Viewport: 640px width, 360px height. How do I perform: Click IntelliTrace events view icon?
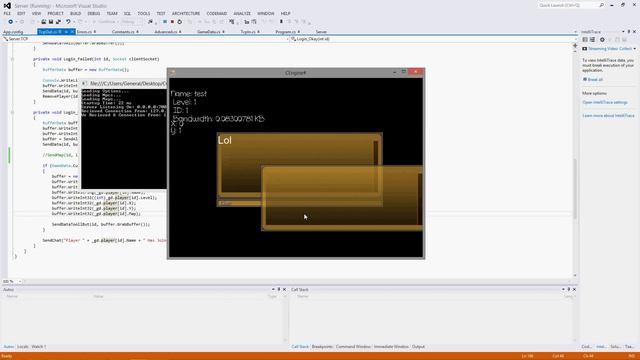pos(585,40)
